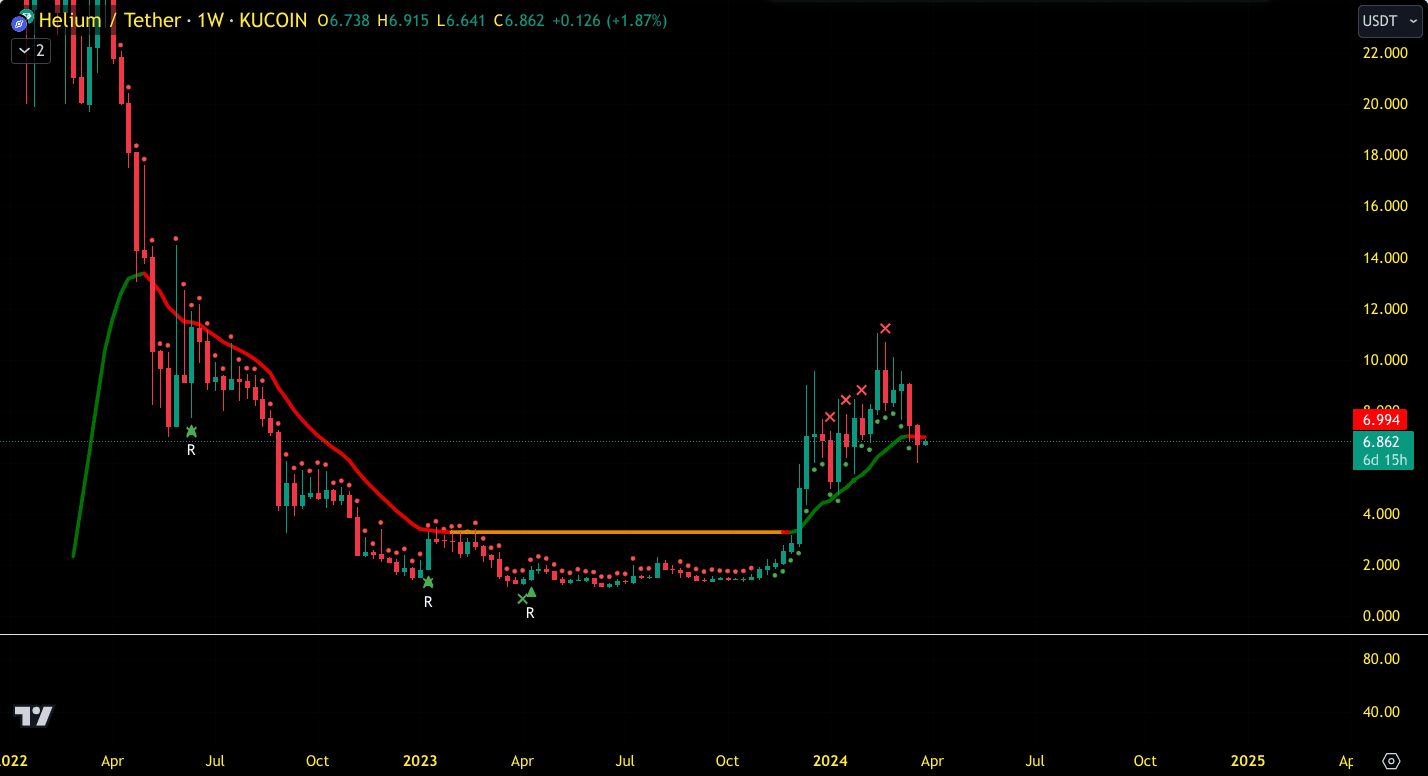Click 18.000 on the price axis
The image size is (1428, 776).
[1384, 155]
